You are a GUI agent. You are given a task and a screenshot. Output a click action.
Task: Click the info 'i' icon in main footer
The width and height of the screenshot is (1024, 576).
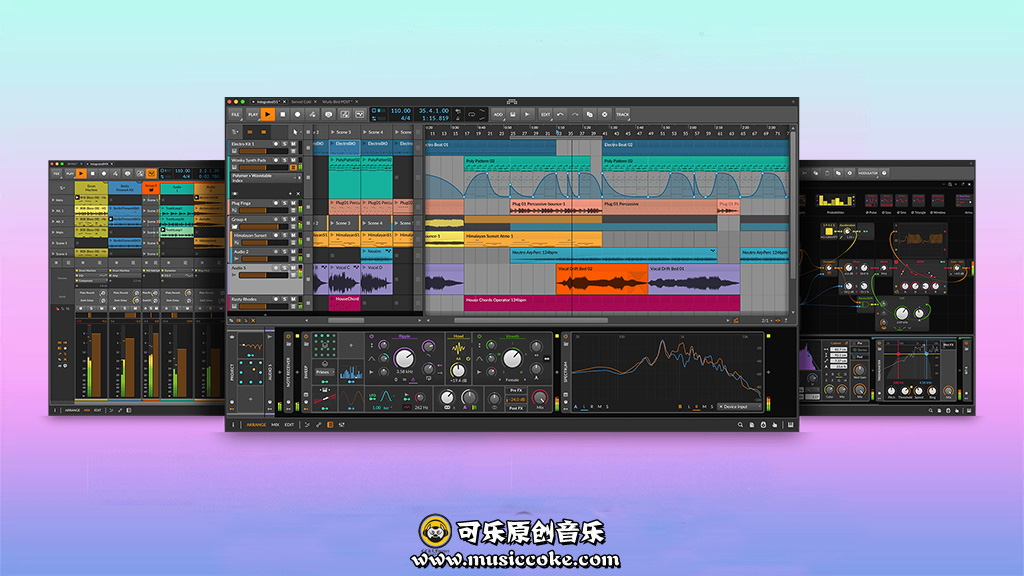(x=233, y=425)
